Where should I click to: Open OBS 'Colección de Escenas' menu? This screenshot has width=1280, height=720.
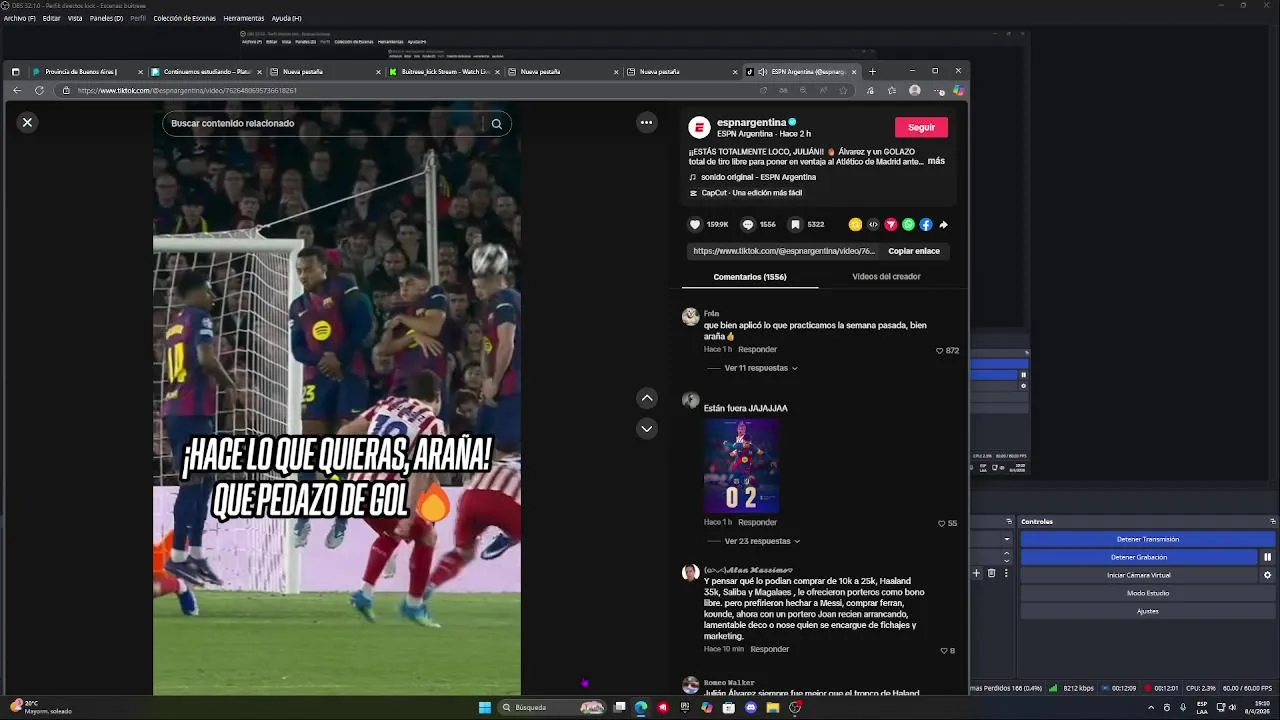click(184, 18)
